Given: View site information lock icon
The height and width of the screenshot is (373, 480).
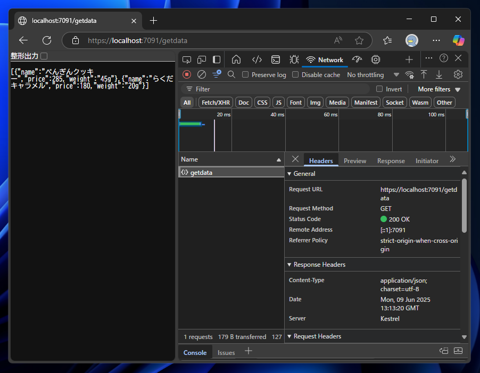Looking at the screenshot, I should pyautogui.click(x=76, y=40).
